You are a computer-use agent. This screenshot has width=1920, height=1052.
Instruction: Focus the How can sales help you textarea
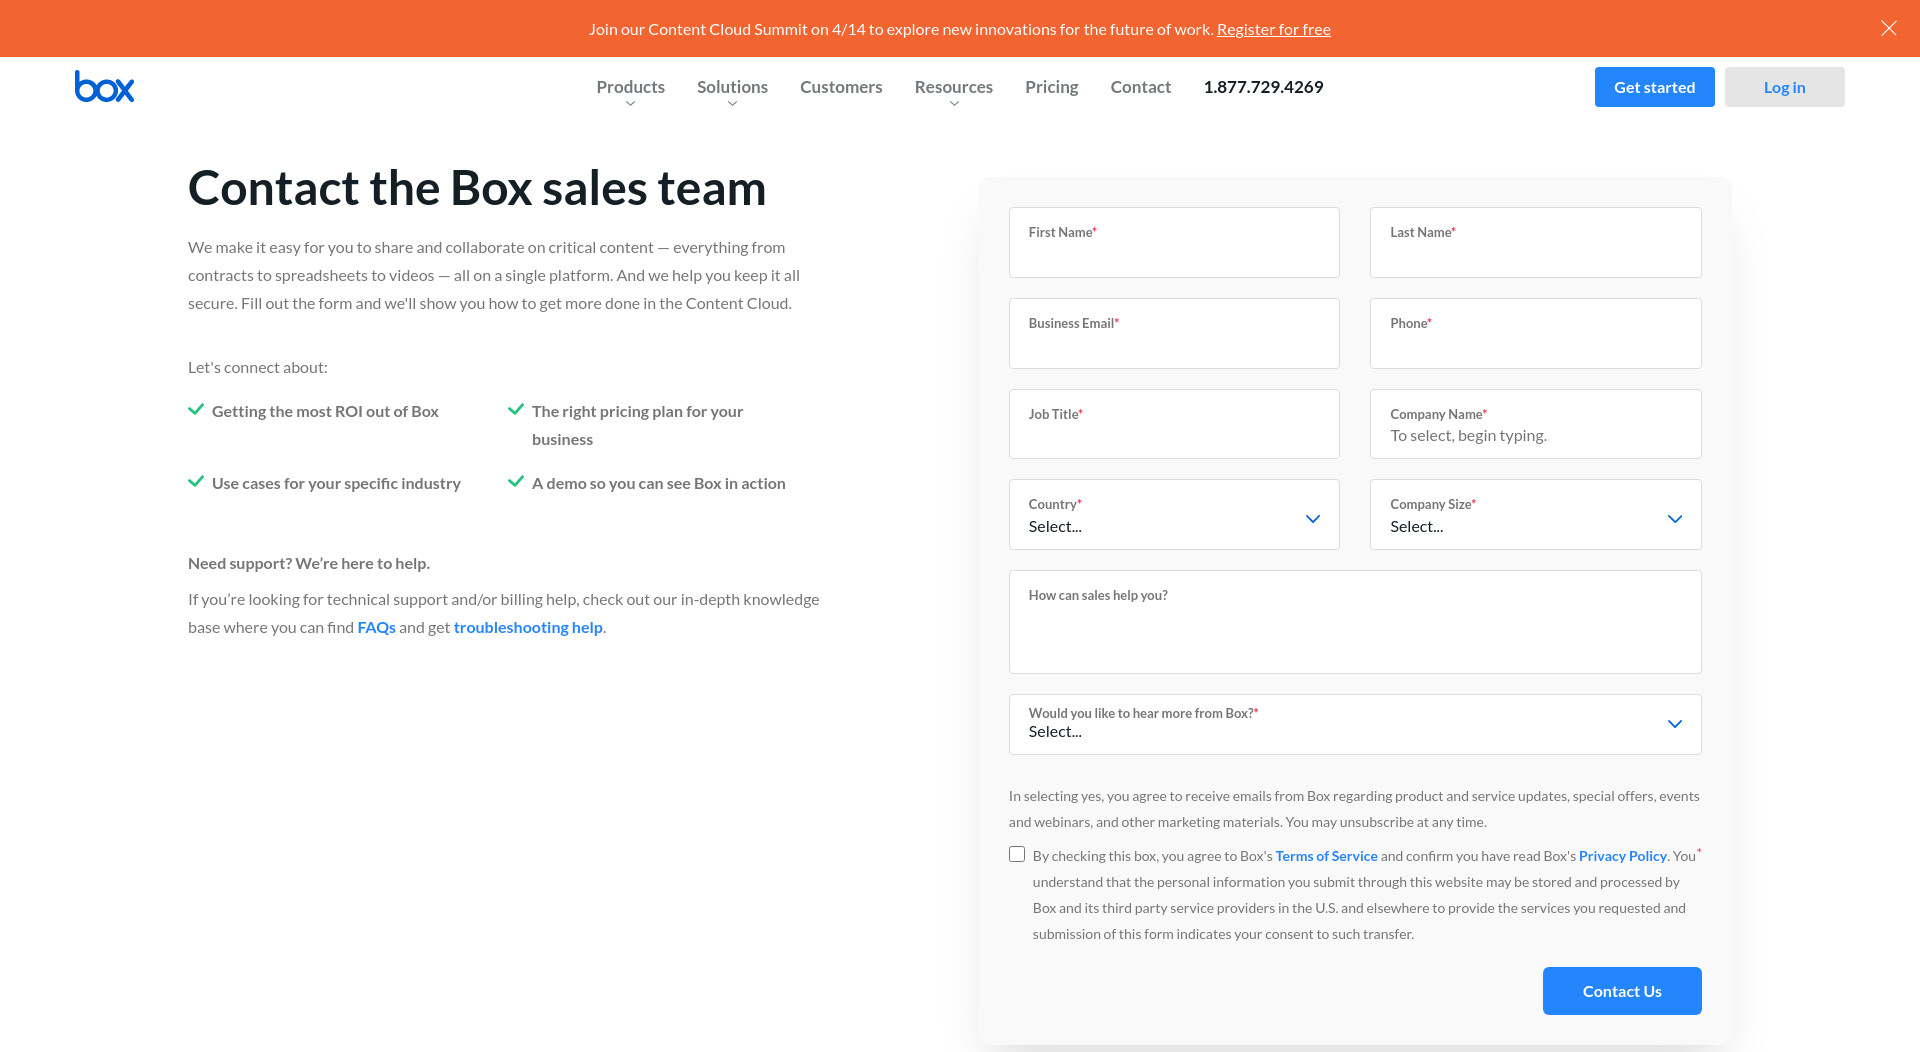[x=1355, y=622]
